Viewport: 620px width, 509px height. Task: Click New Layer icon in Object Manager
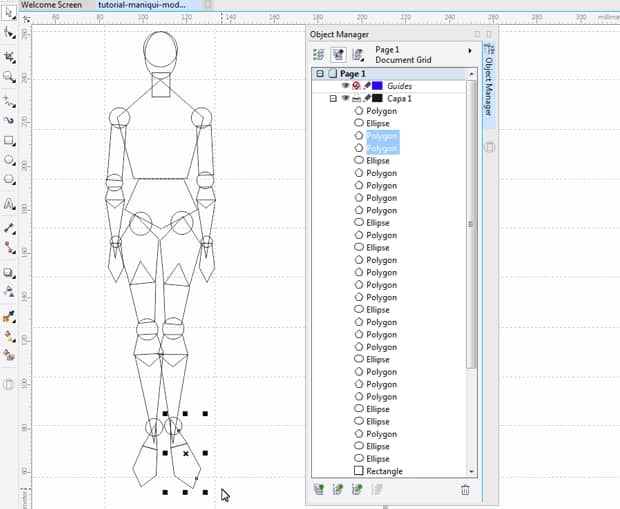(x=319, y=490)
